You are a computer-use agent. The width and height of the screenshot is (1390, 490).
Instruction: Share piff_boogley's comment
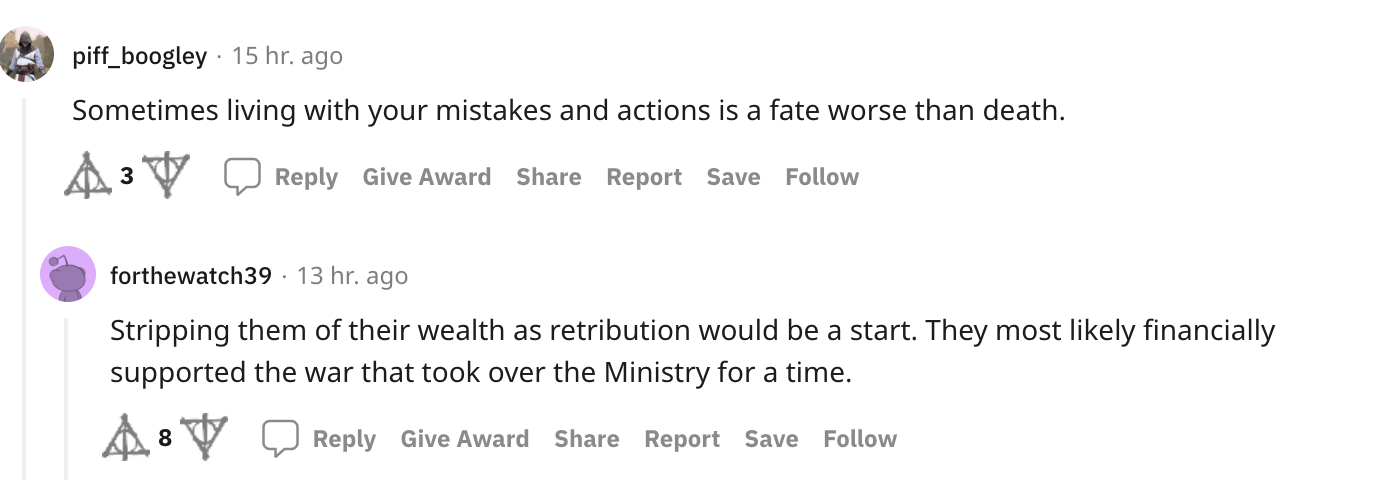coord(548,177)
